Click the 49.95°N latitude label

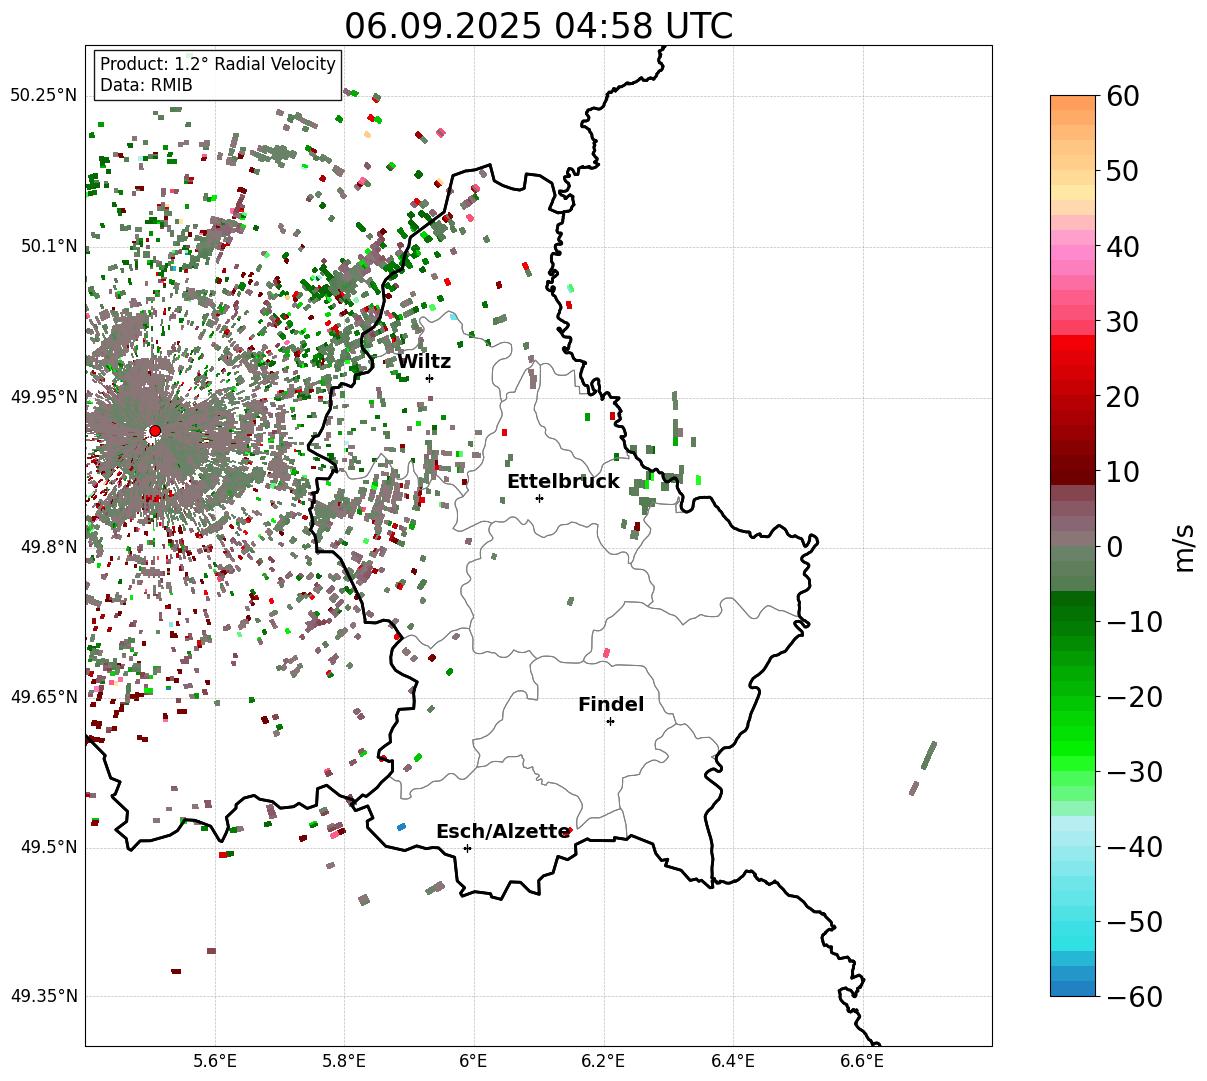[x=43, y=397]
